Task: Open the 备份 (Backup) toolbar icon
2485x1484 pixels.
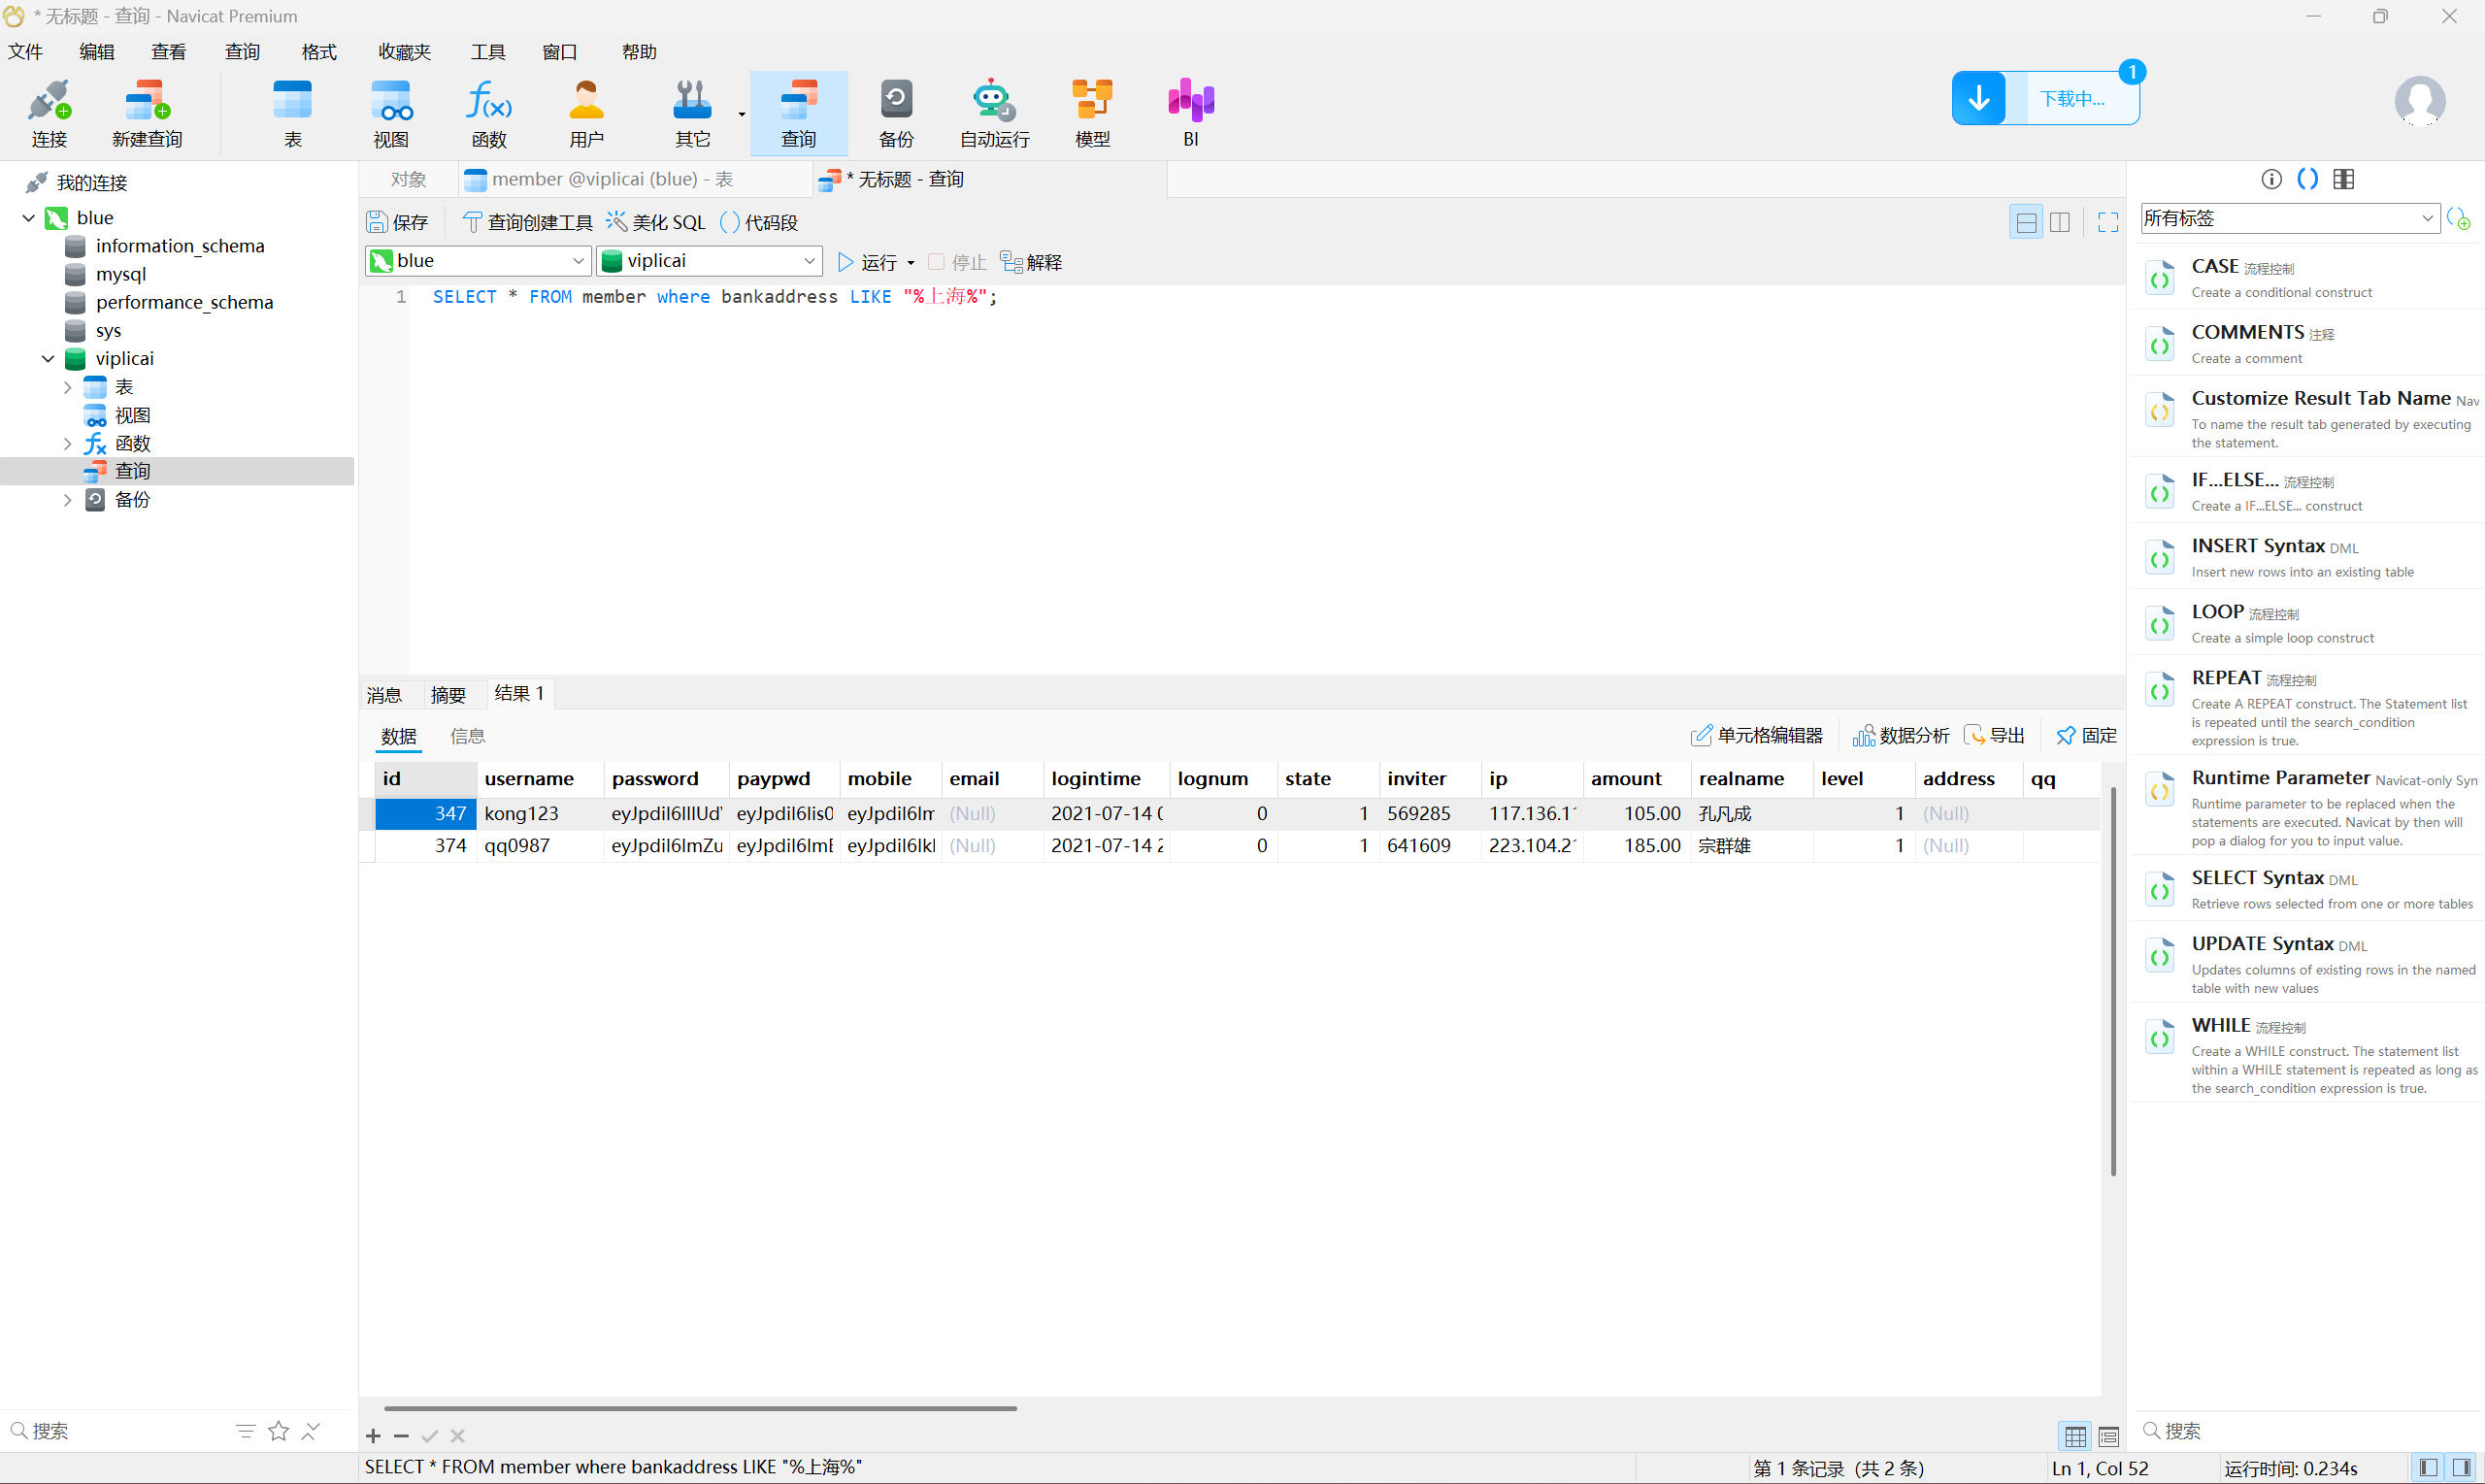Action: coord(896,113)
